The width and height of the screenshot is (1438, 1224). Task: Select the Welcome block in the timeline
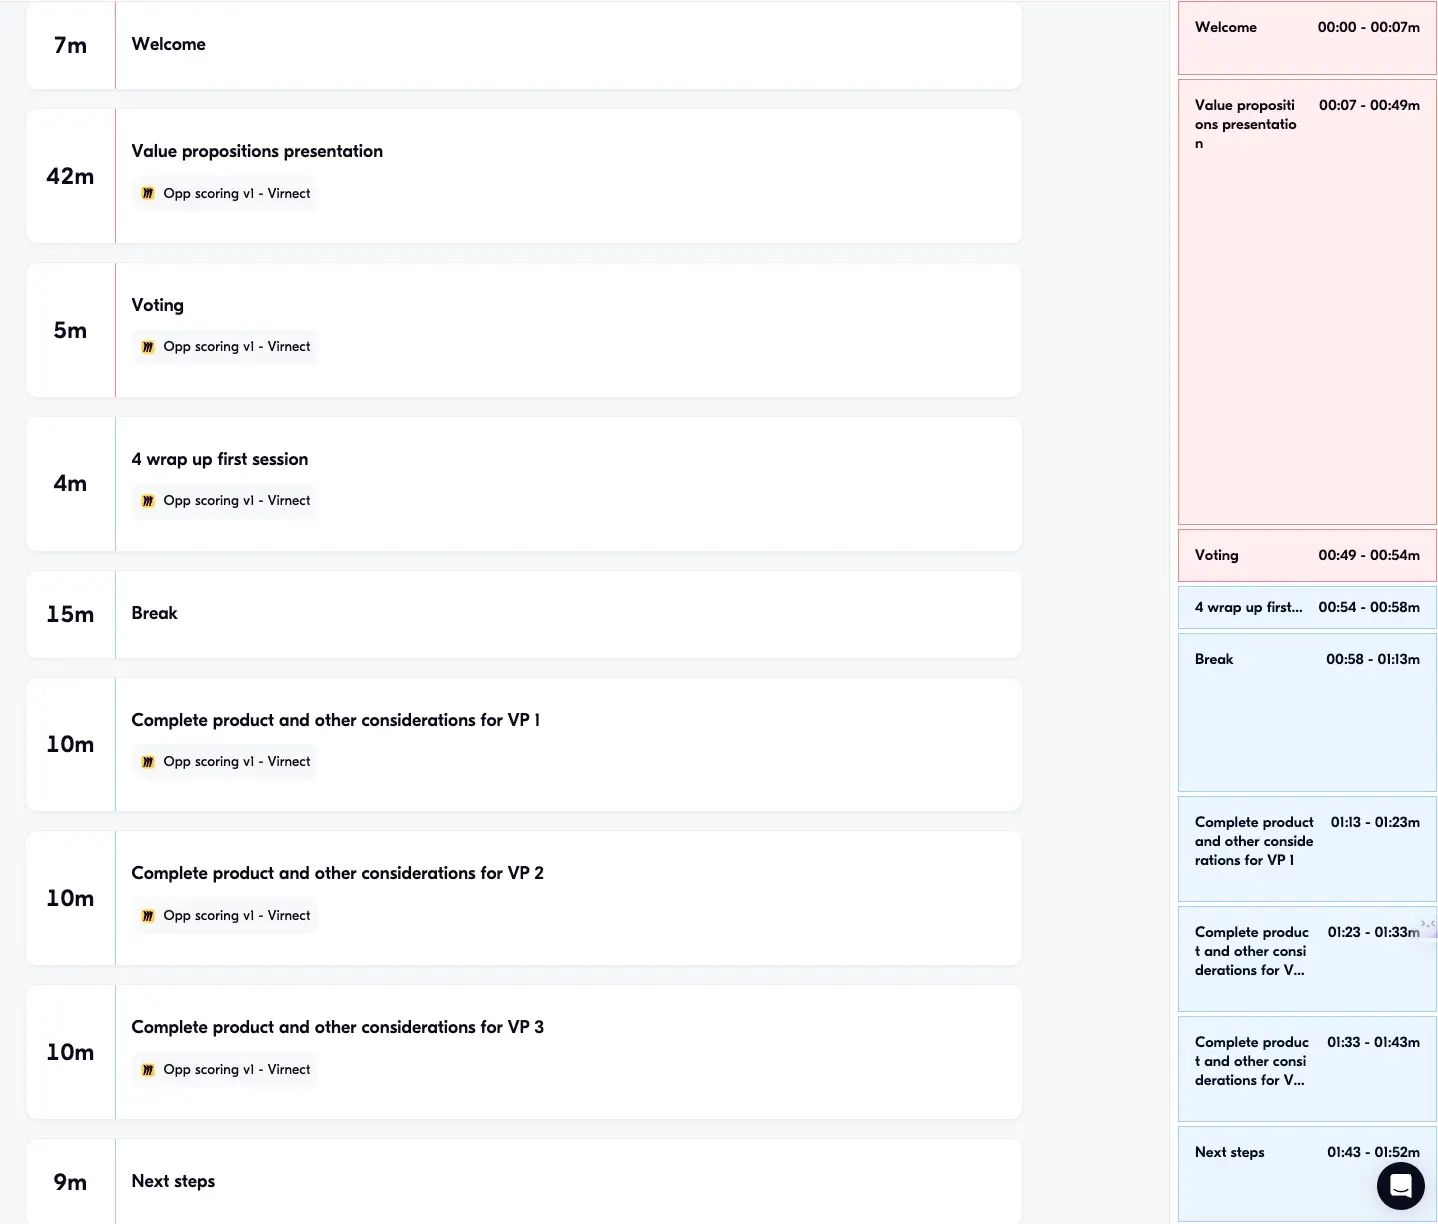1306,38
